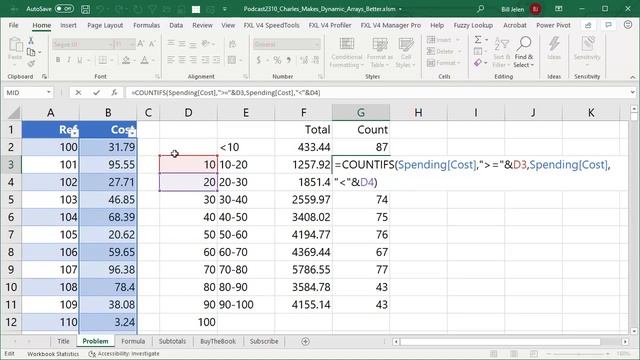Cancel the formula entry with X

pos(78,93)
